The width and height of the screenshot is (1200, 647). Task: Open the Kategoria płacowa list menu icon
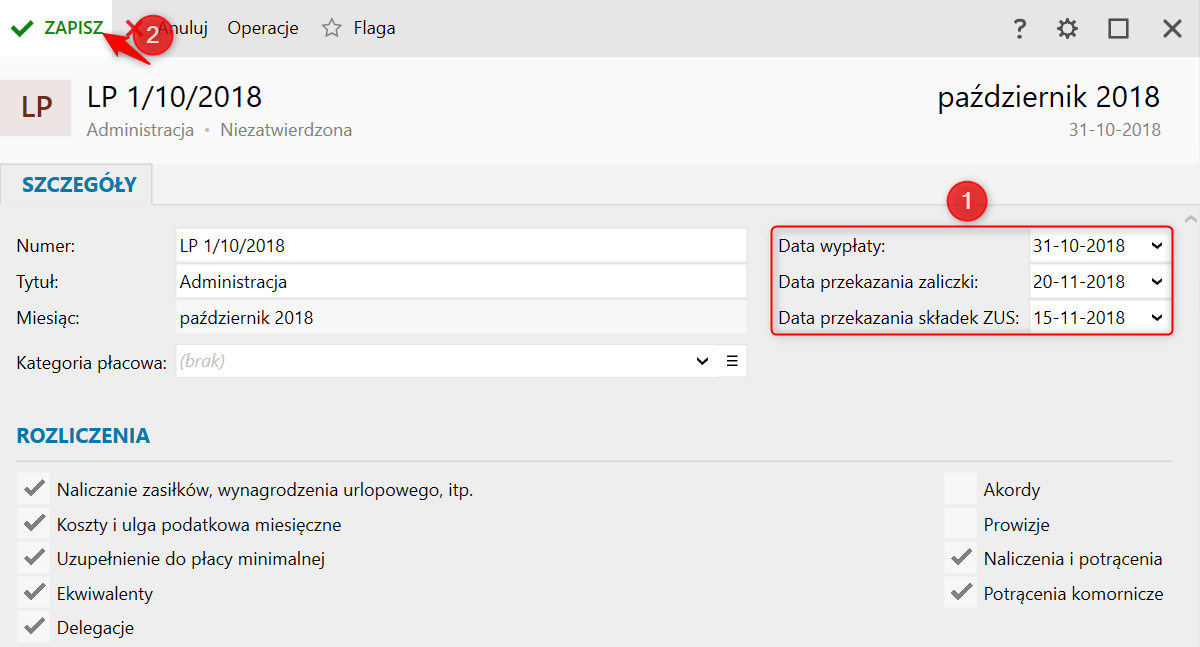click(732, 362)
